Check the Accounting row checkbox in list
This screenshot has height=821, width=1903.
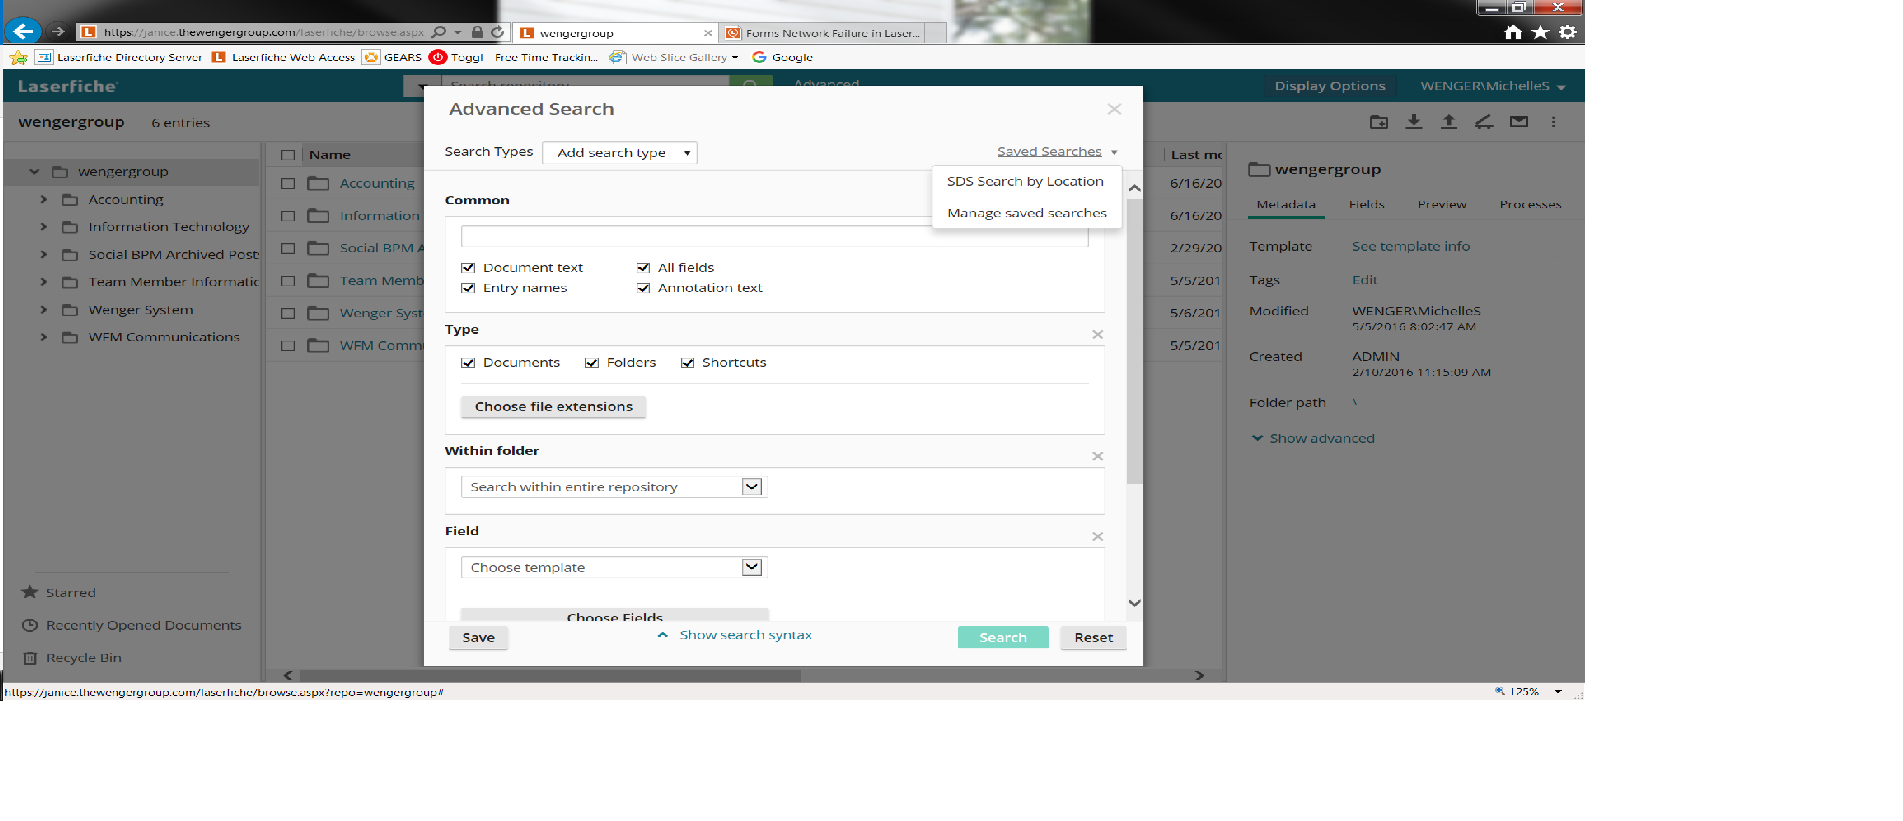(288, 183)
